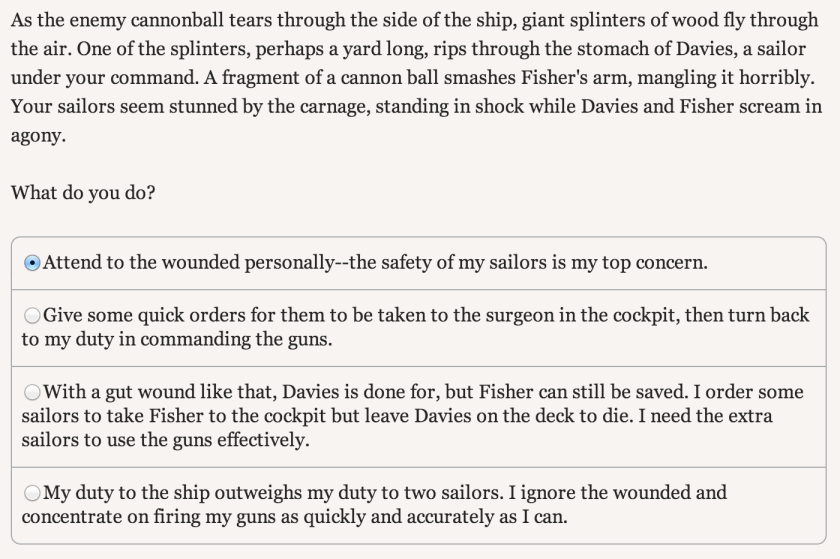This screenshot has height=559, width=840.
Task: Click the "to my duty in commanding the guns" line
Action: pos(177,340)
